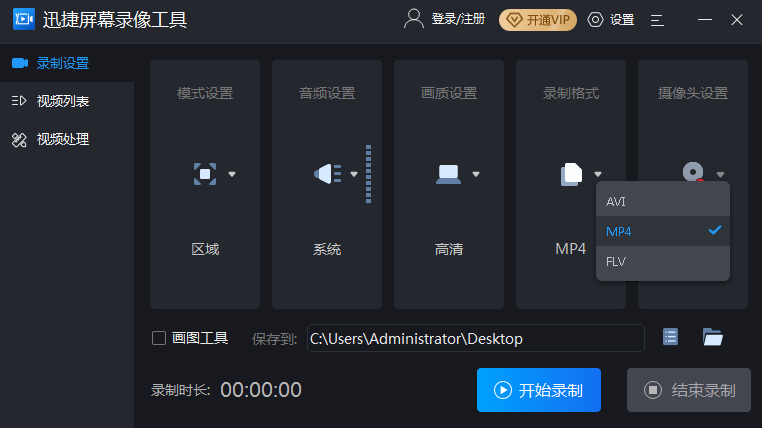This screenshot has width=762, height=428.
Task: Enable the 画图工具 checkbox
Action: pos(159,338)
